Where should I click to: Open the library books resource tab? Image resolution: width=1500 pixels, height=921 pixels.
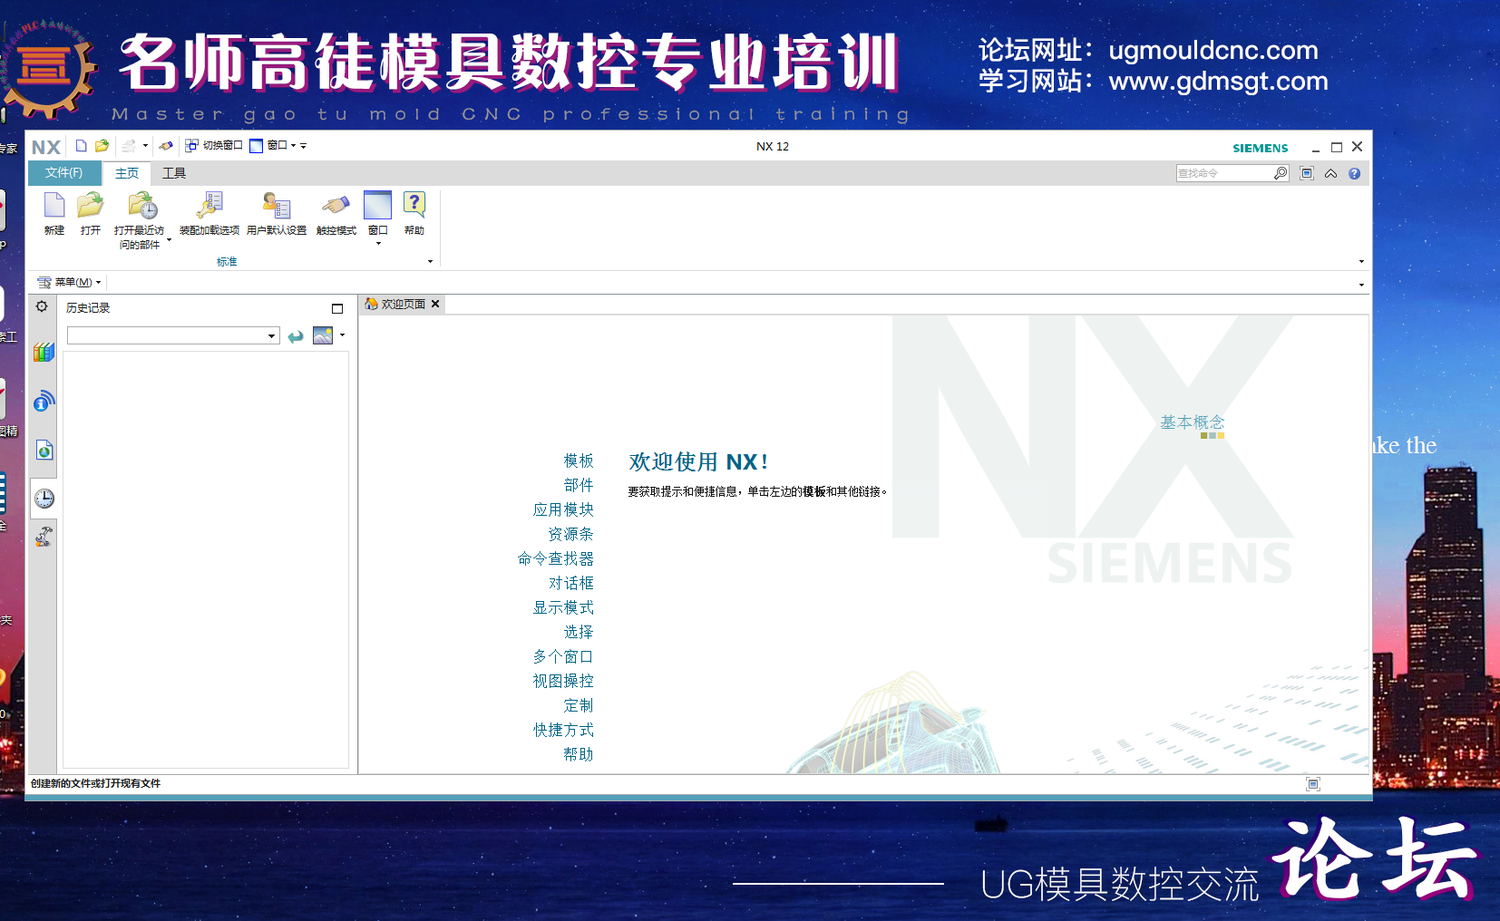[x=43, y=352]
